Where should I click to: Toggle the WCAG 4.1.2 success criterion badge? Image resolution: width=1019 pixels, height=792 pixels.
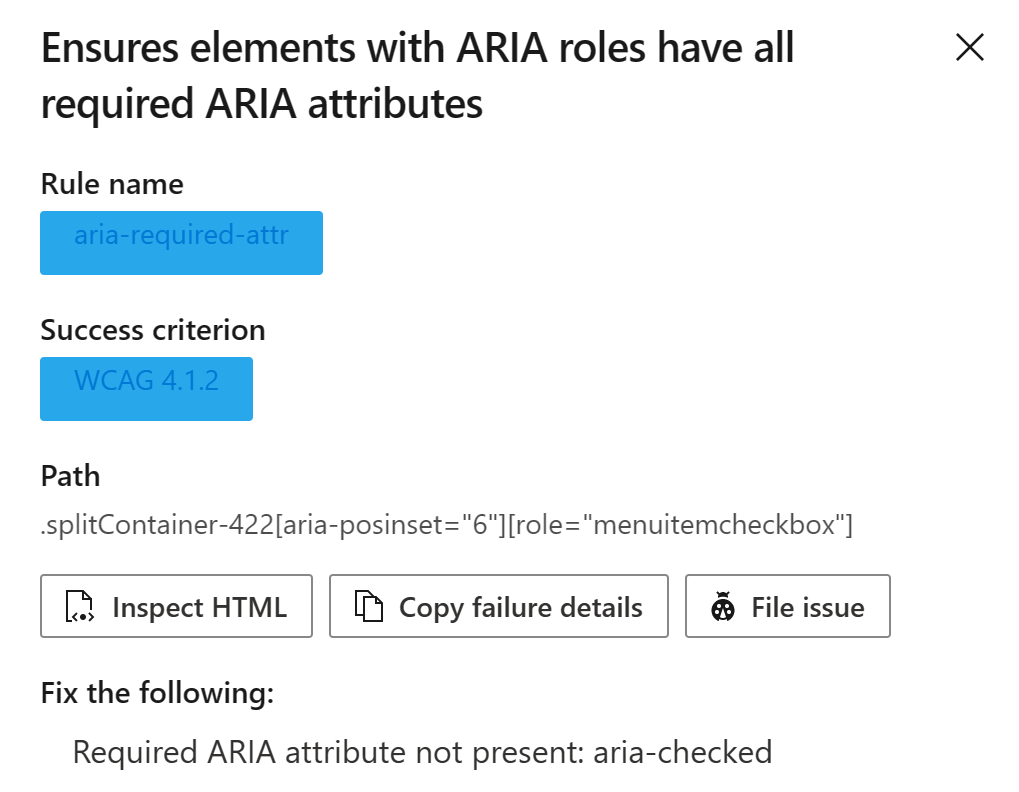tap(146, 388)
